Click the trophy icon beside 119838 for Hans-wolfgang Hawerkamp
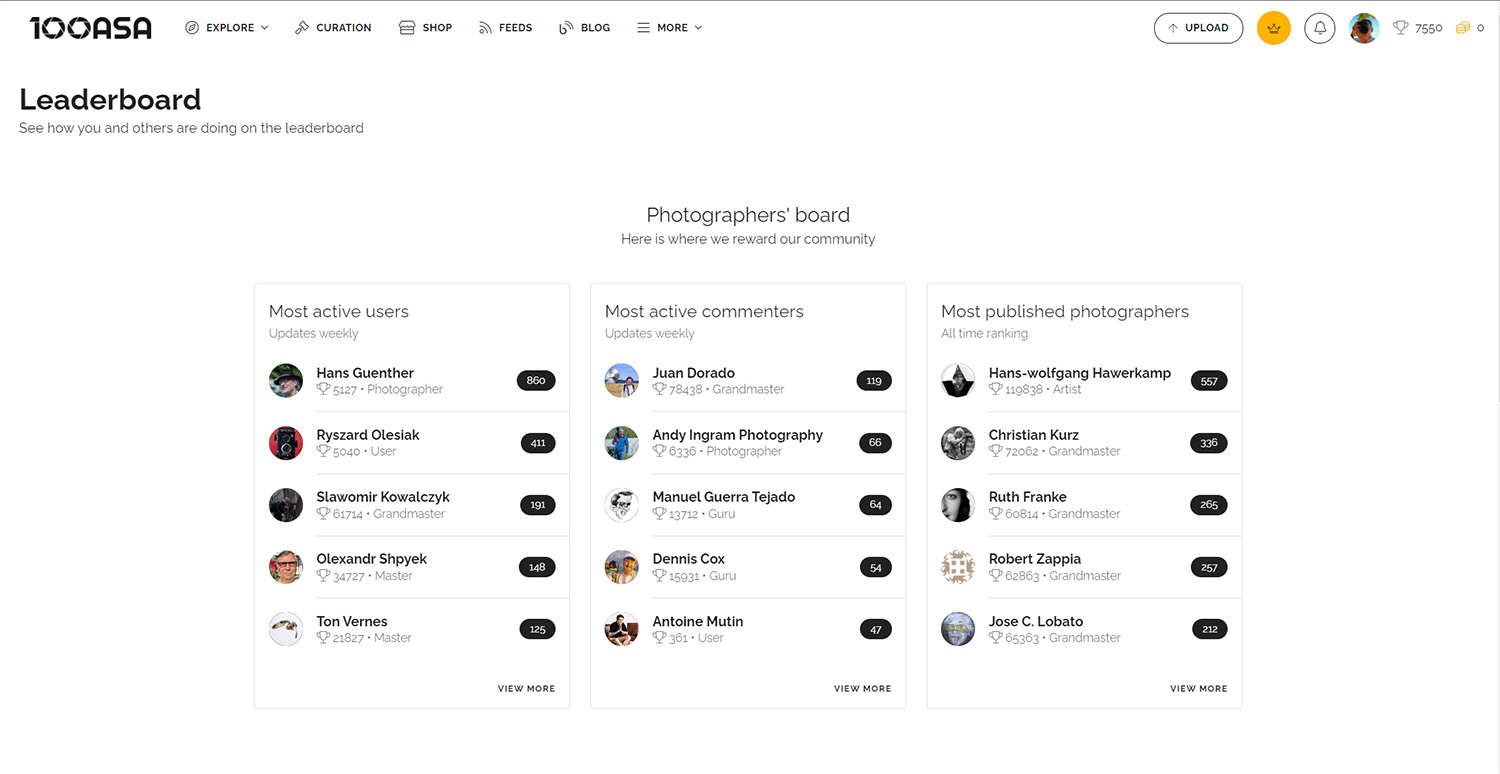This screenshot has width=1500, height=774. (995, 389)
